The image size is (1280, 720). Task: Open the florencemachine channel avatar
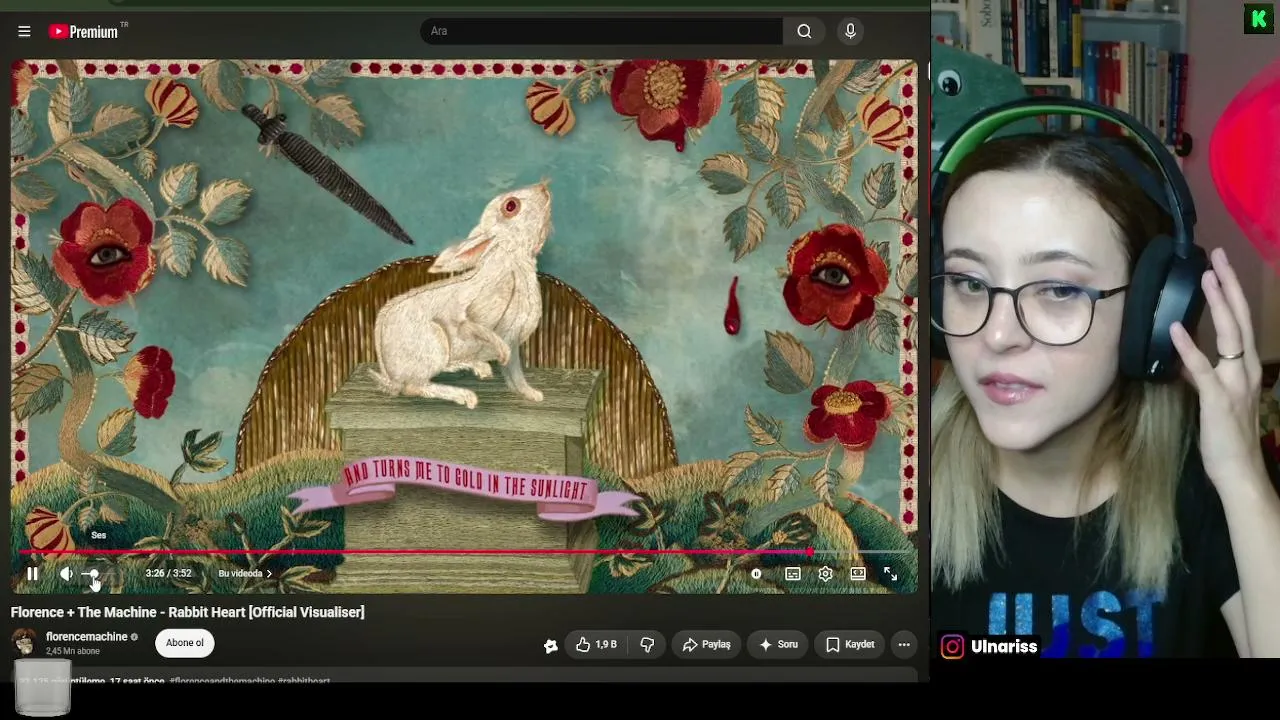24,643
